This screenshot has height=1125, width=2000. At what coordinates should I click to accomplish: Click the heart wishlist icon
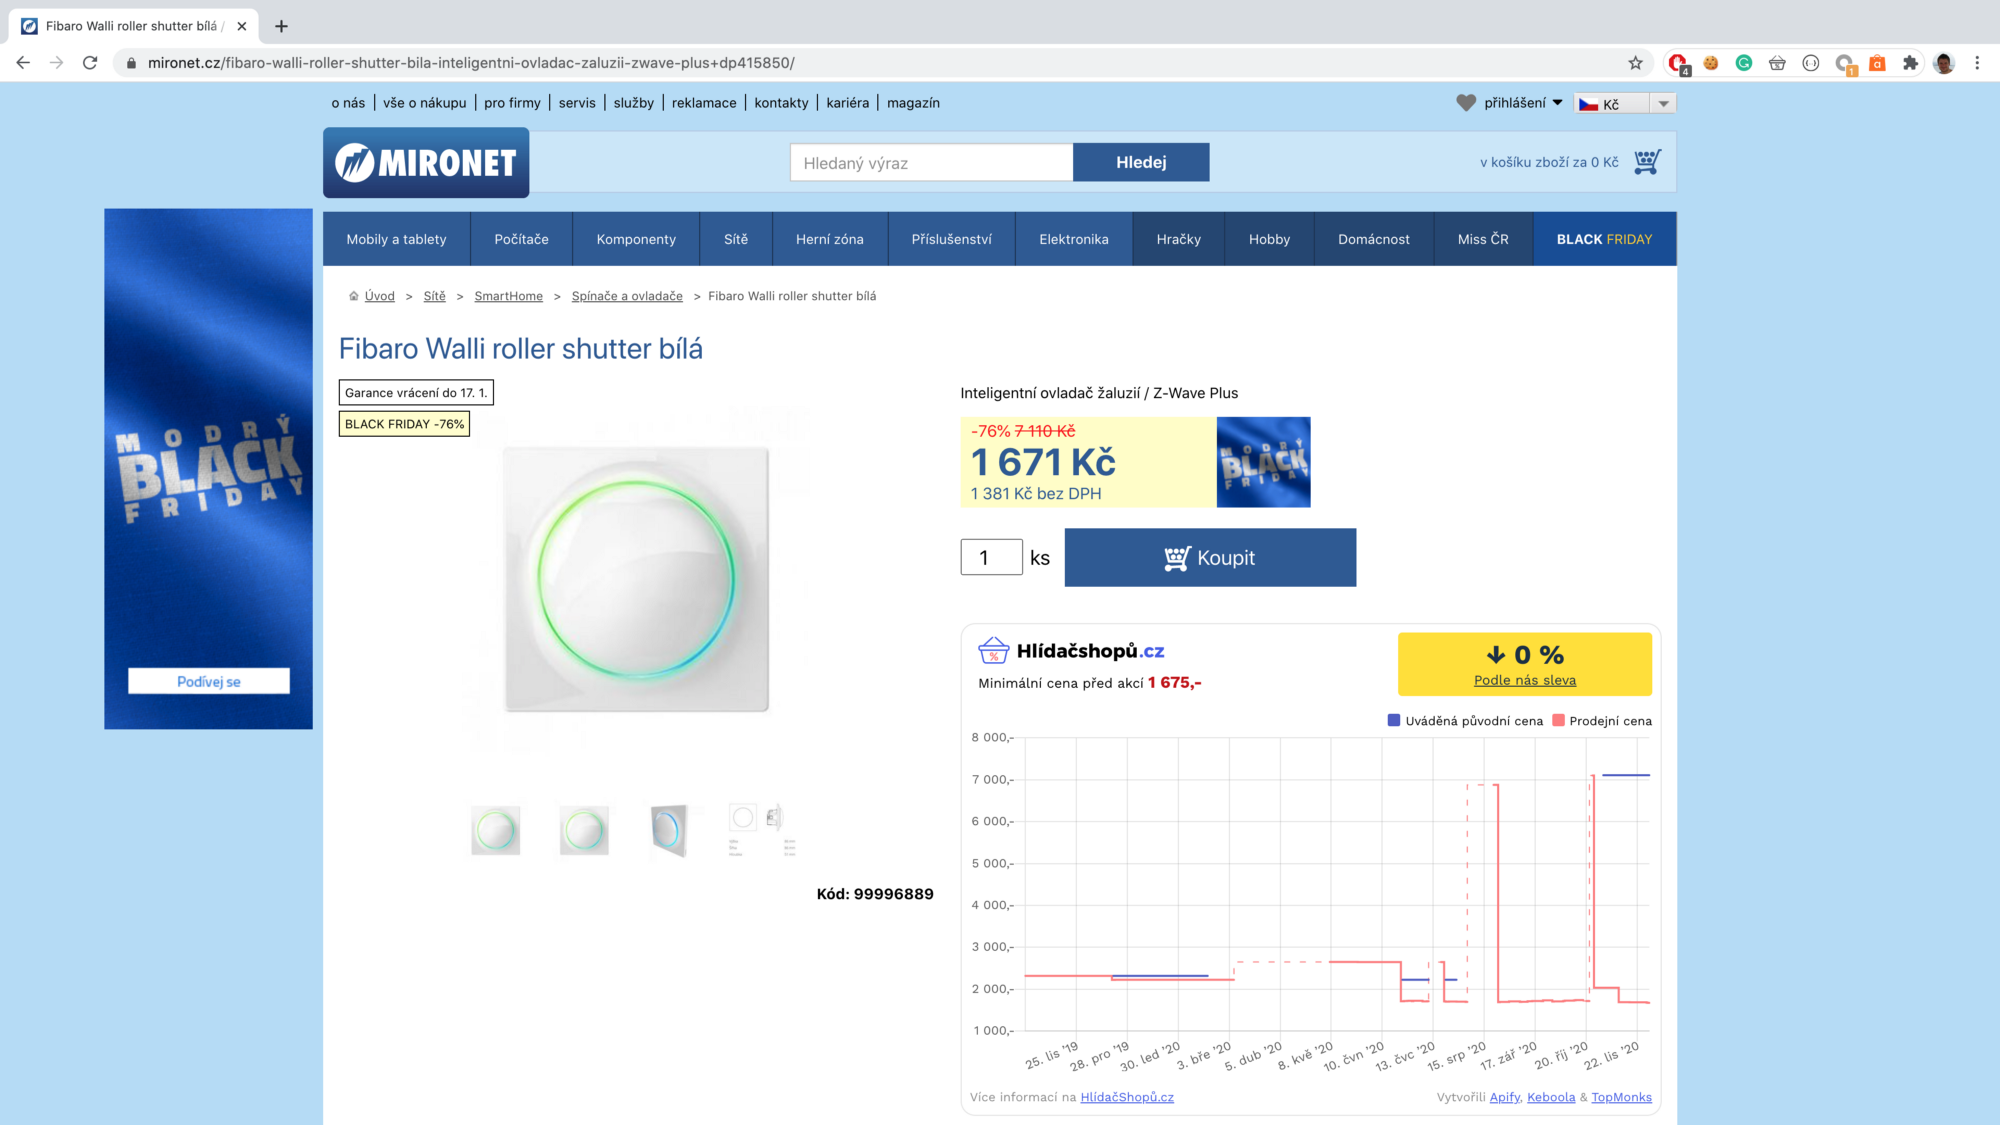(x=1464, y=102)
